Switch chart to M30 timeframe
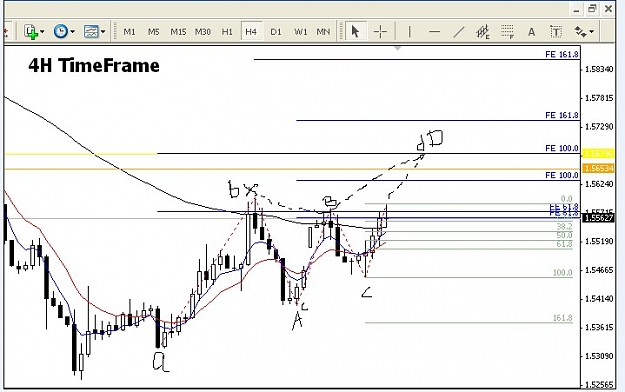This screenshot has height=392, width=625. 202,32
